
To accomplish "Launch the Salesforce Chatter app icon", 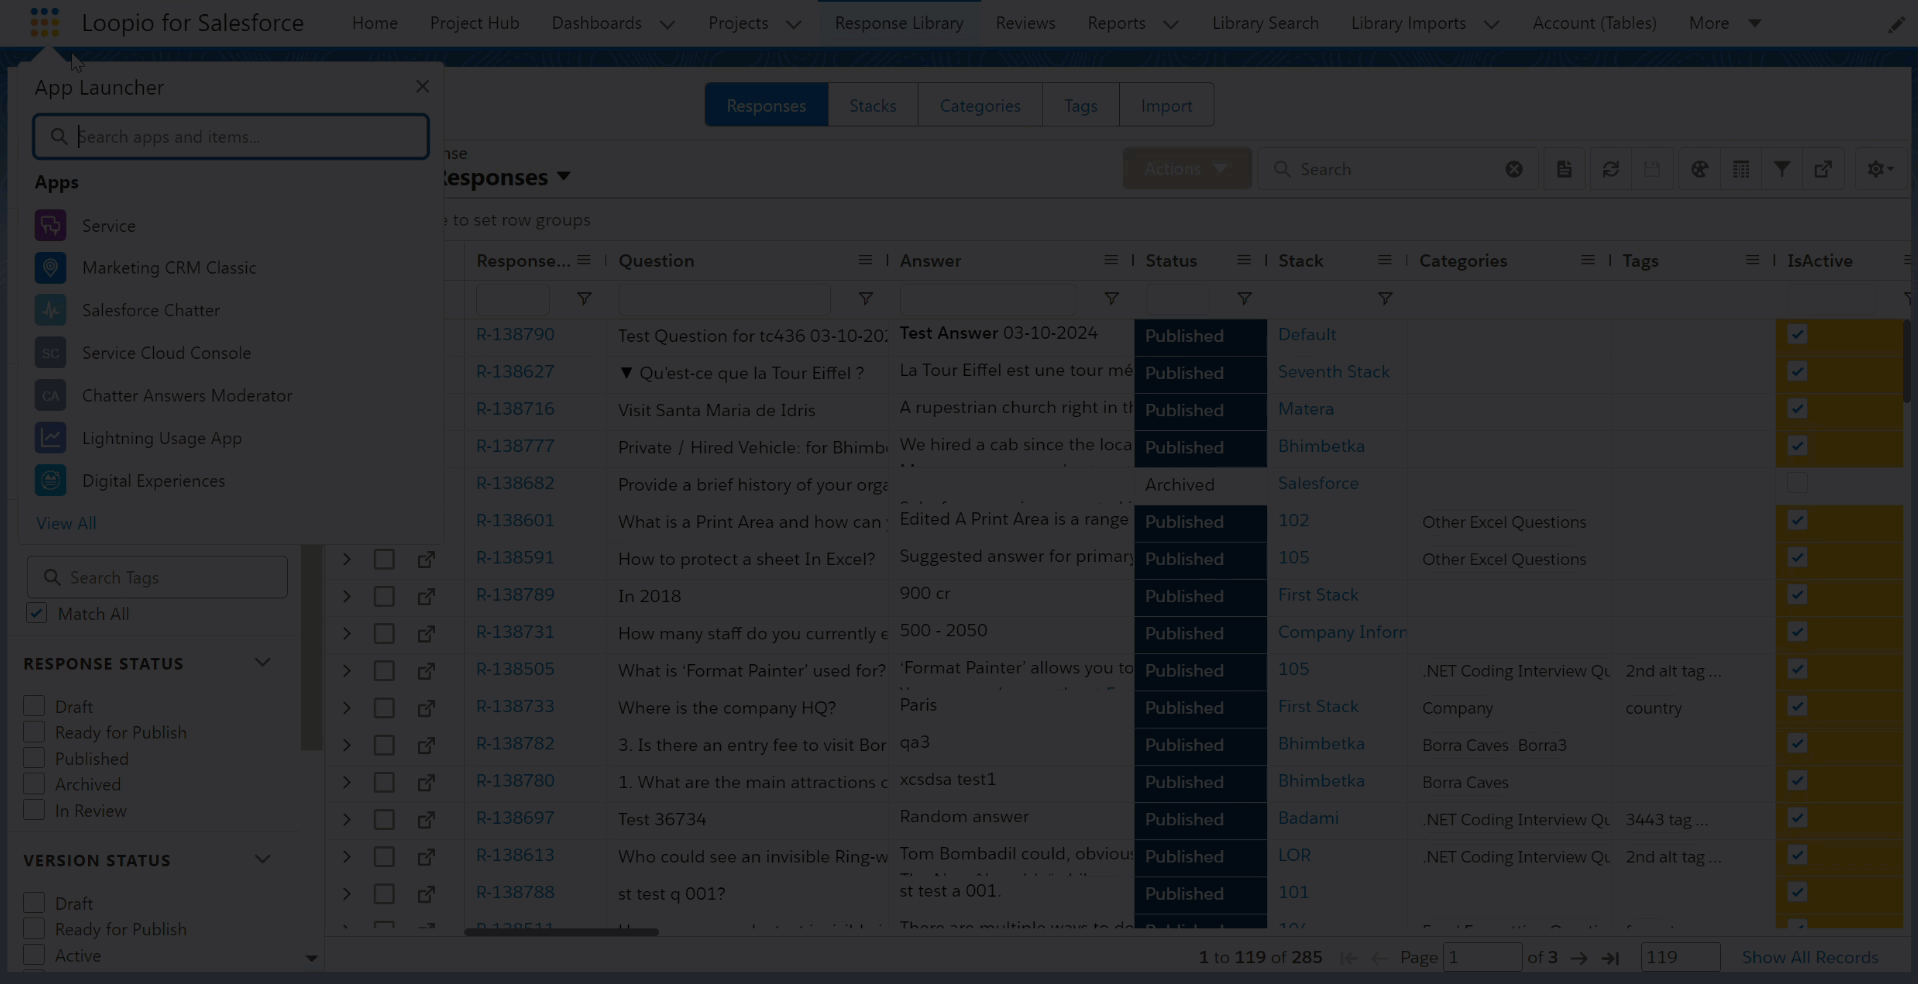I will (51, 310).
